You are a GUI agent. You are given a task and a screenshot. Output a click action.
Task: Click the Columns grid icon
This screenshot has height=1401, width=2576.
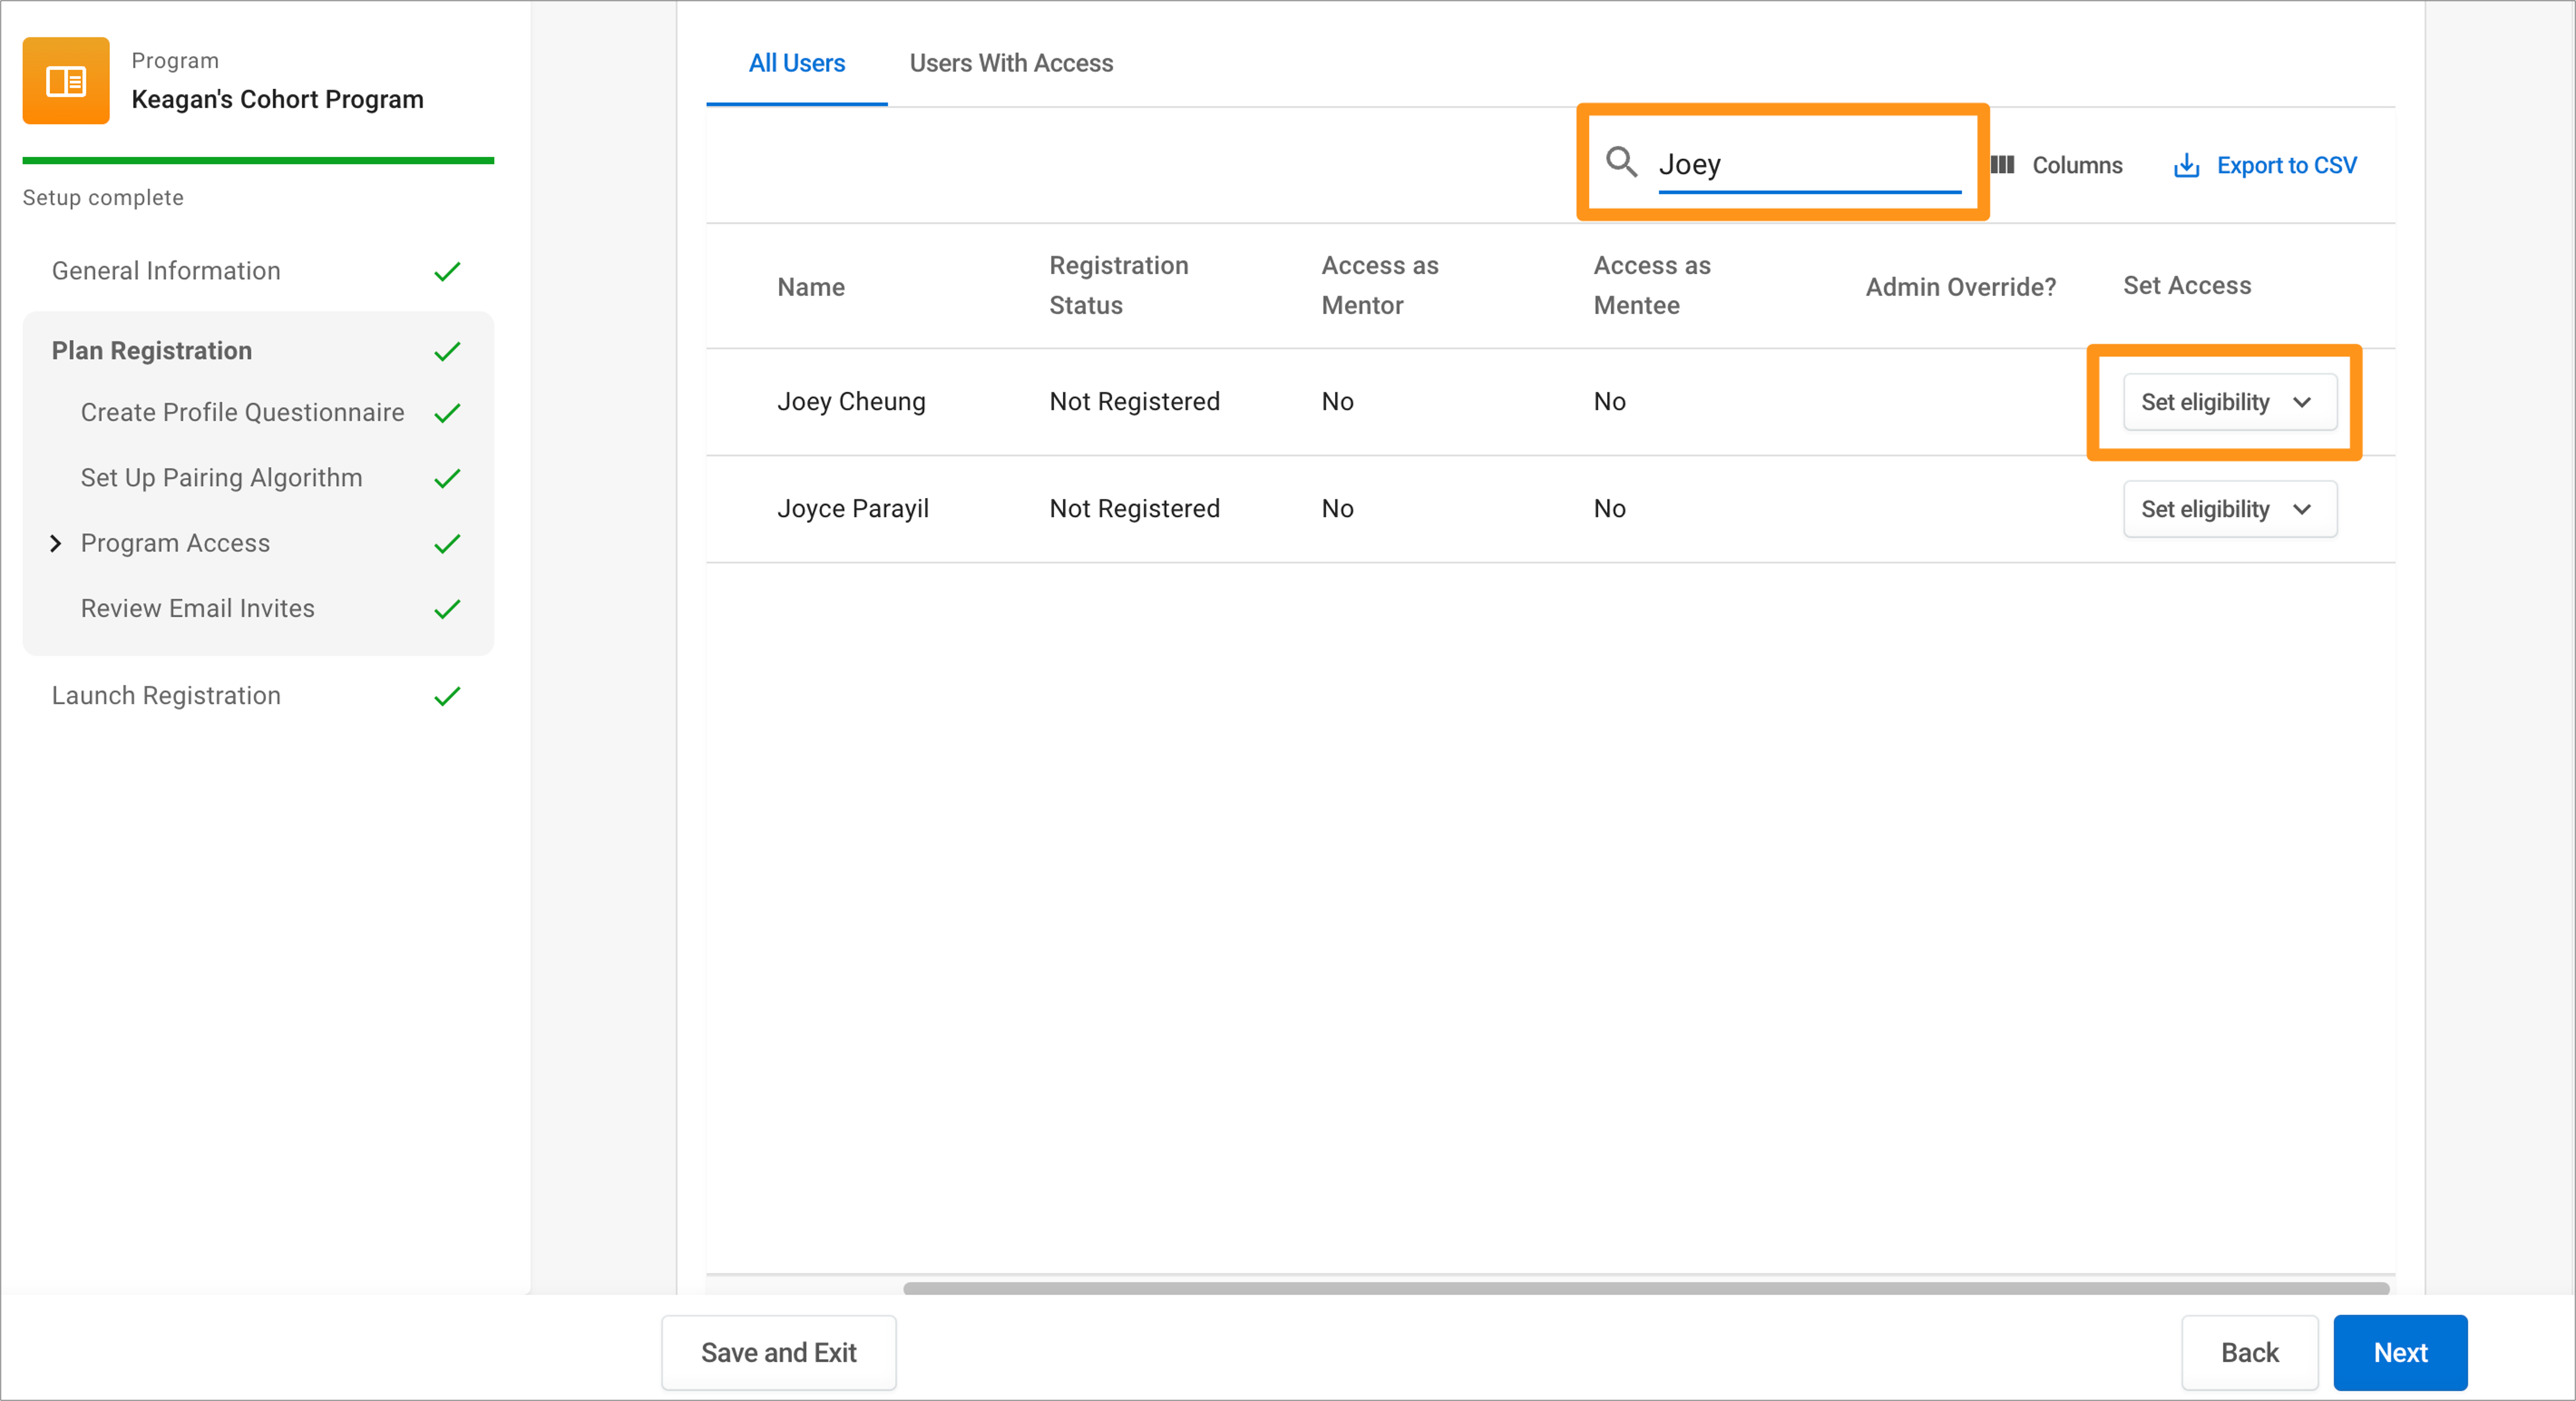(2002, 165)
